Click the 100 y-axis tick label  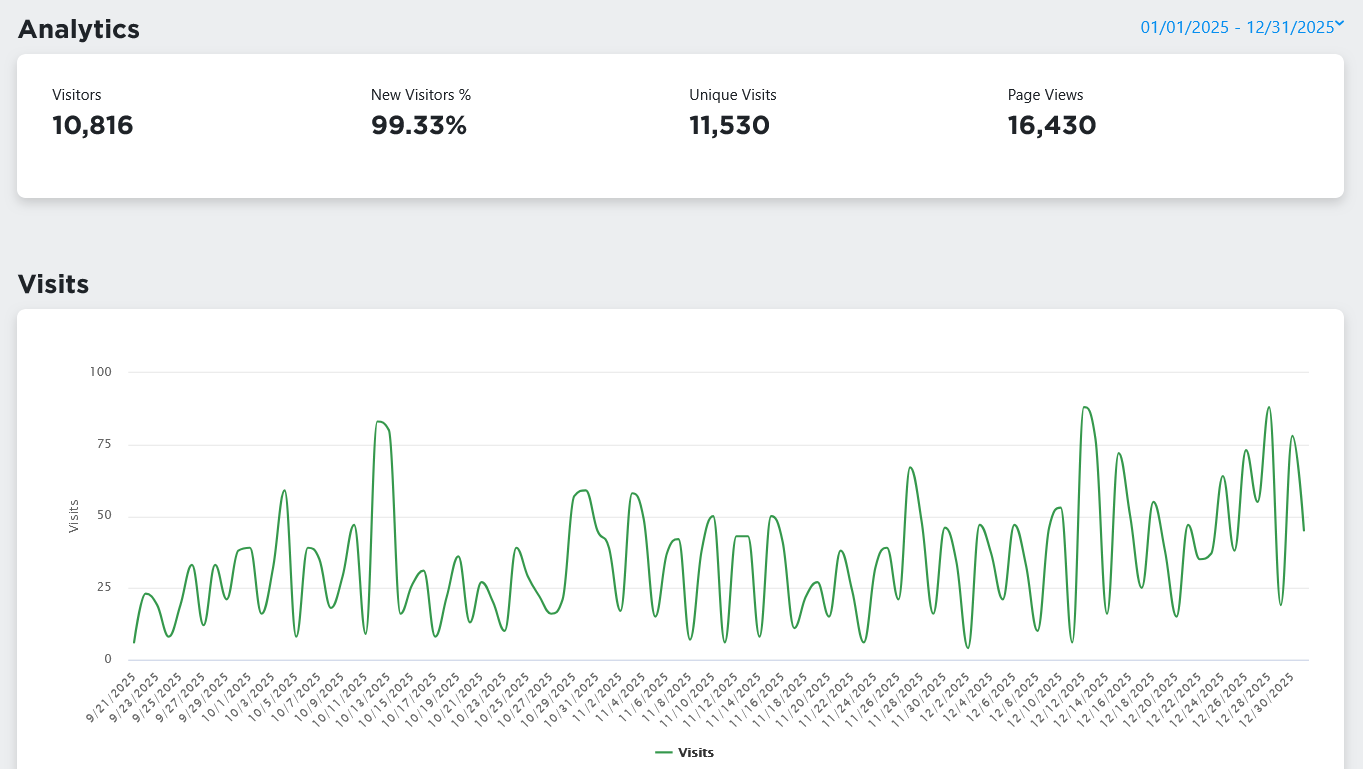(101, 372)
